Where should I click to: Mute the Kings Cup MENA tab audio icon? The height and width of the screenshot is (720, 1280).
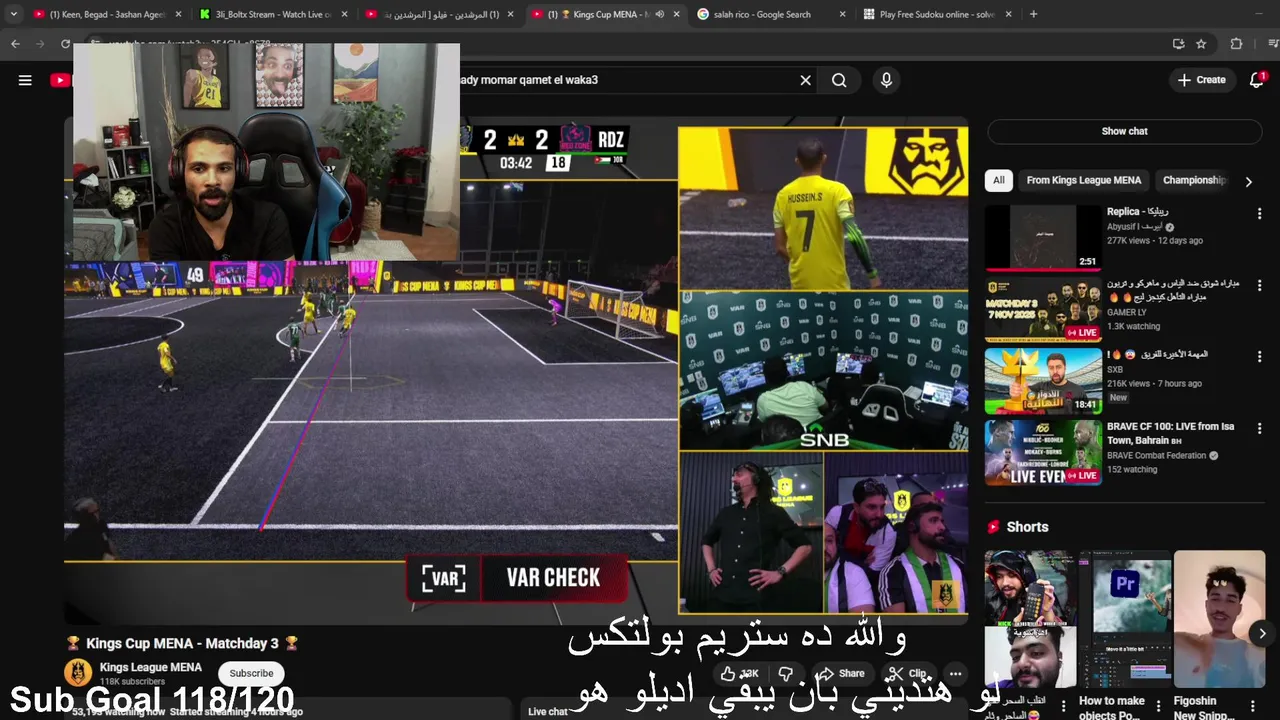(x=659, y=14)
